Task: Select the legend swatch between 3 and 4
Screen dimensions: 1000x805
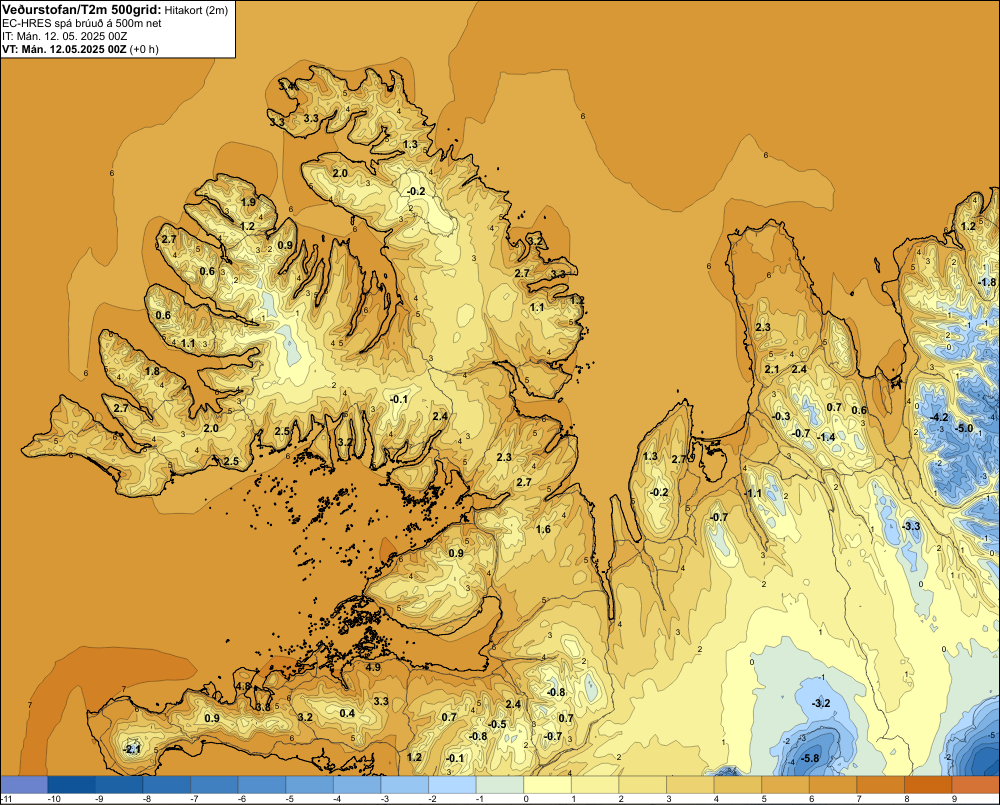Action: 691,785
